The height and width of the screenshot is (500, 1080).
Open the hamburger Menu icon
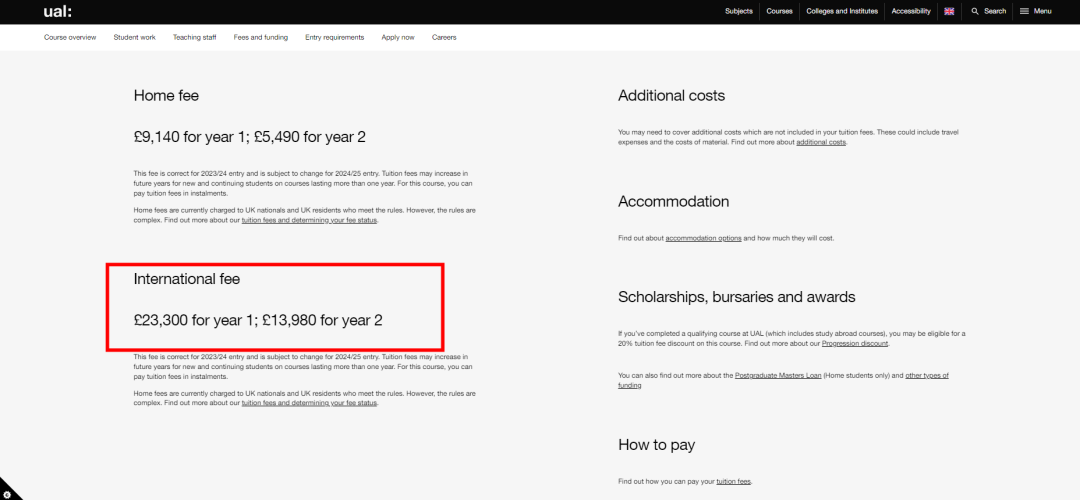1024,11
